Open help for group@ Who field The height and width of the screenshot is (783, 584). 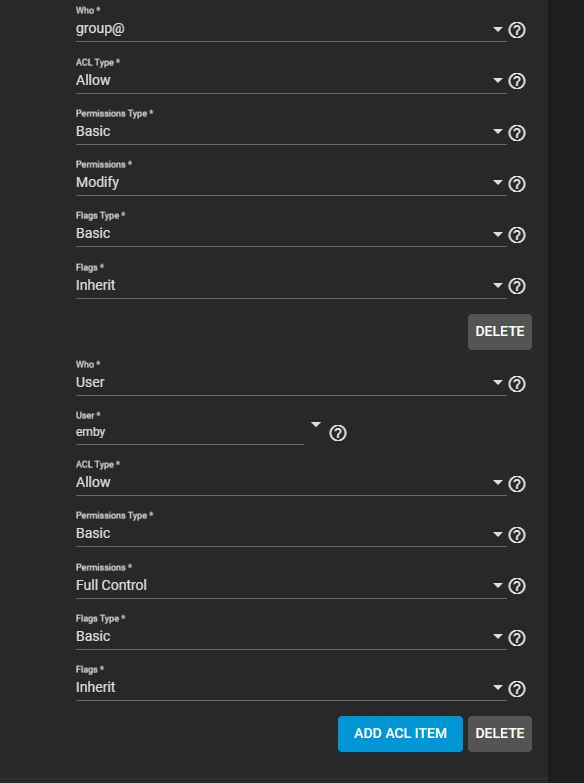[x=517, y=30]
